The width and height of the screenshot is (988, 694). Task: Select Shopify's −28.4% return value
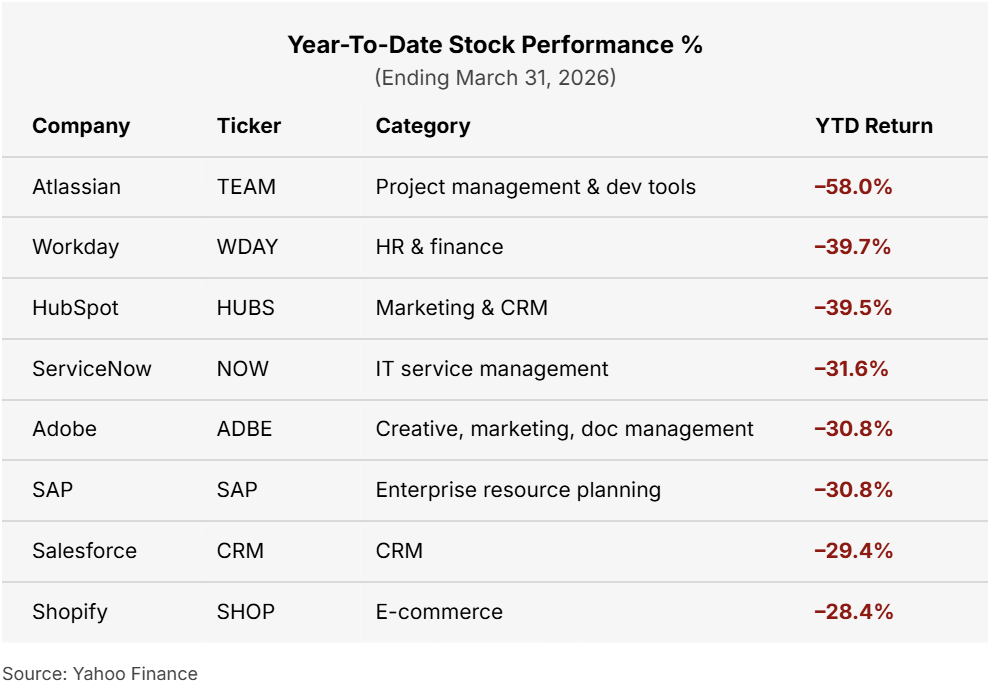[852, 612]
